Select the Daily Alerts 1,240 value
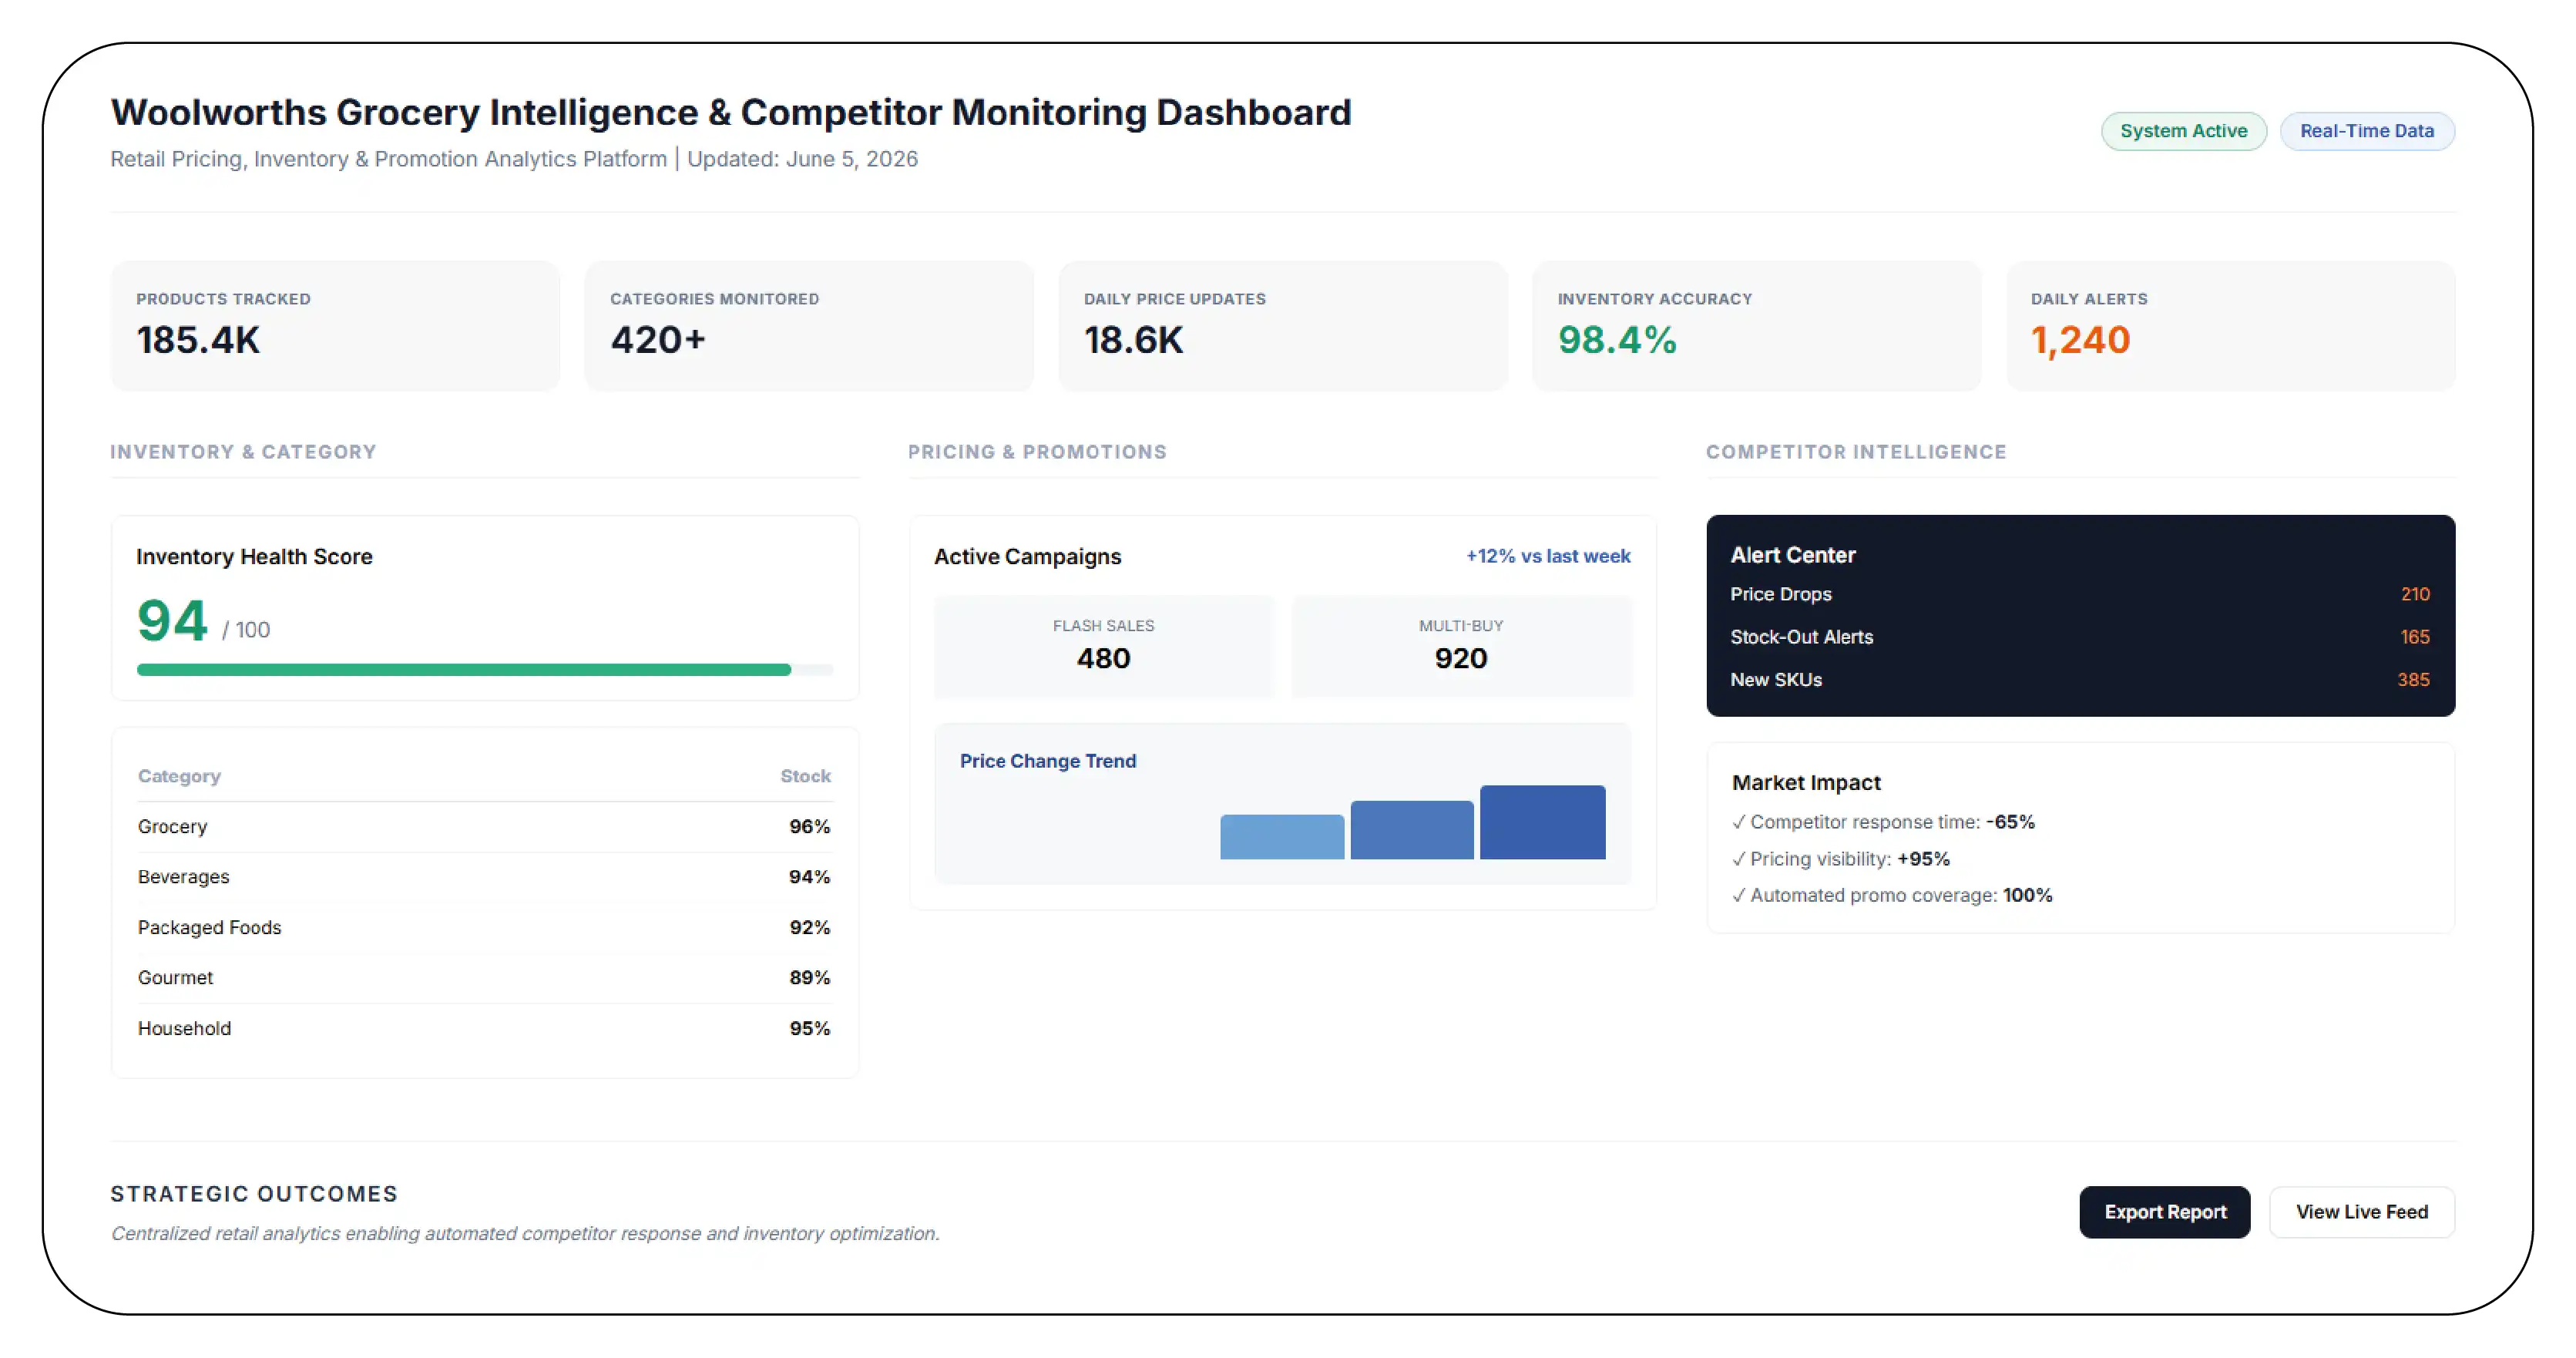 click(x=2080, y=340)
